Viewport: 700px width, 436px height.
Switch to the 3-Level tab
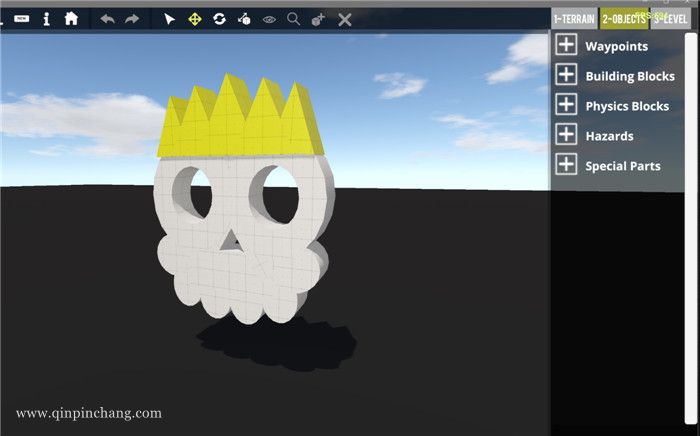click(x=671, y=19)
